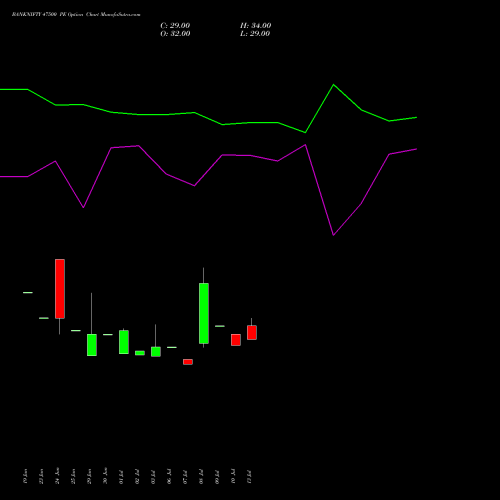The height and width of the screenshot is (500, 500).
Task: Select the red candle for 10 Jul
Action: coord(236,340)
